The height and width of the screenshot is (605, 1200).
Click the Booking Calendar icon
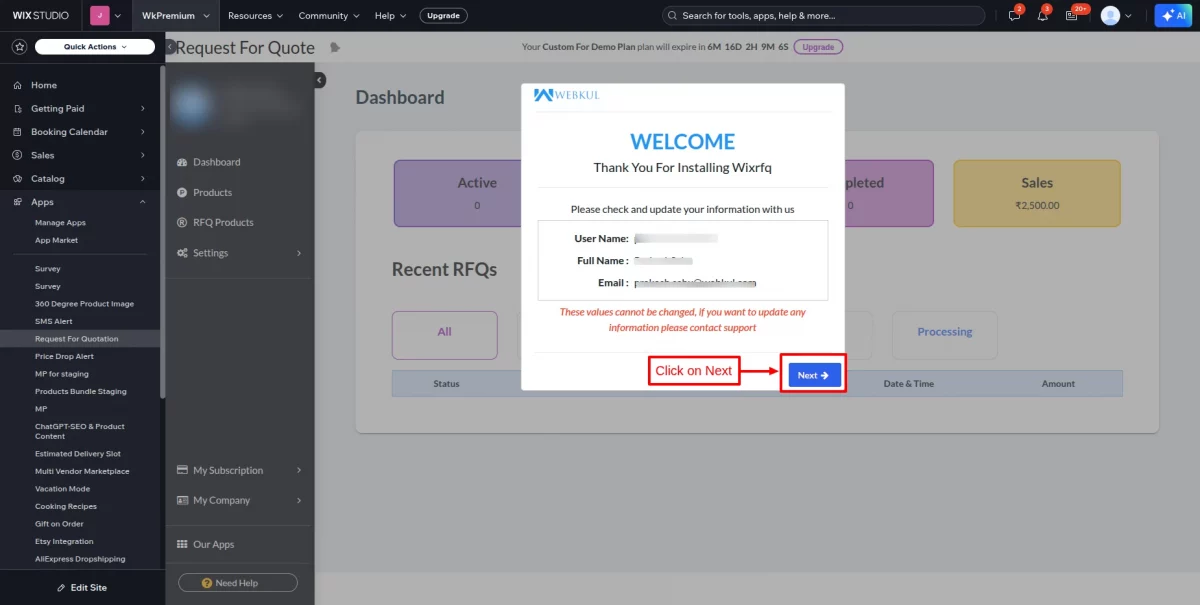pyautogui.click(x=18, y=132)
